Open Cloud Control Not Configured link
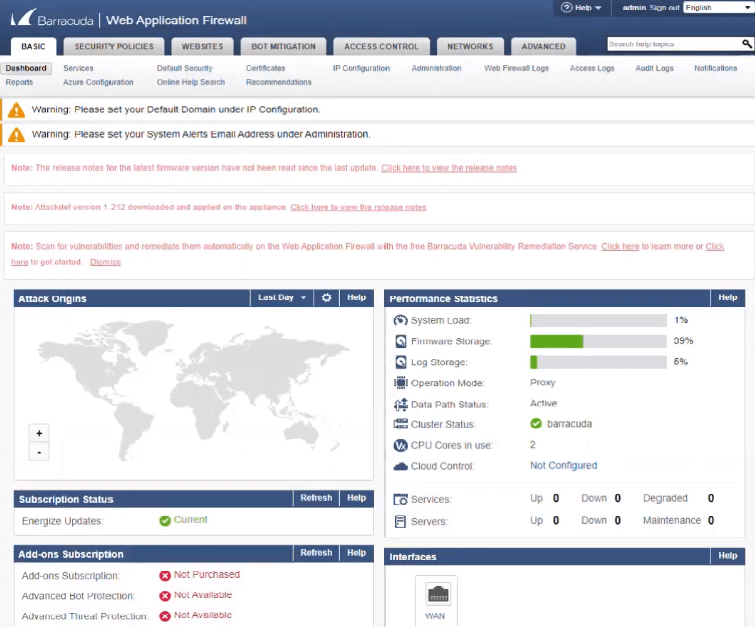755x627 pixels. pyautogui.click(x=563, y=466)
